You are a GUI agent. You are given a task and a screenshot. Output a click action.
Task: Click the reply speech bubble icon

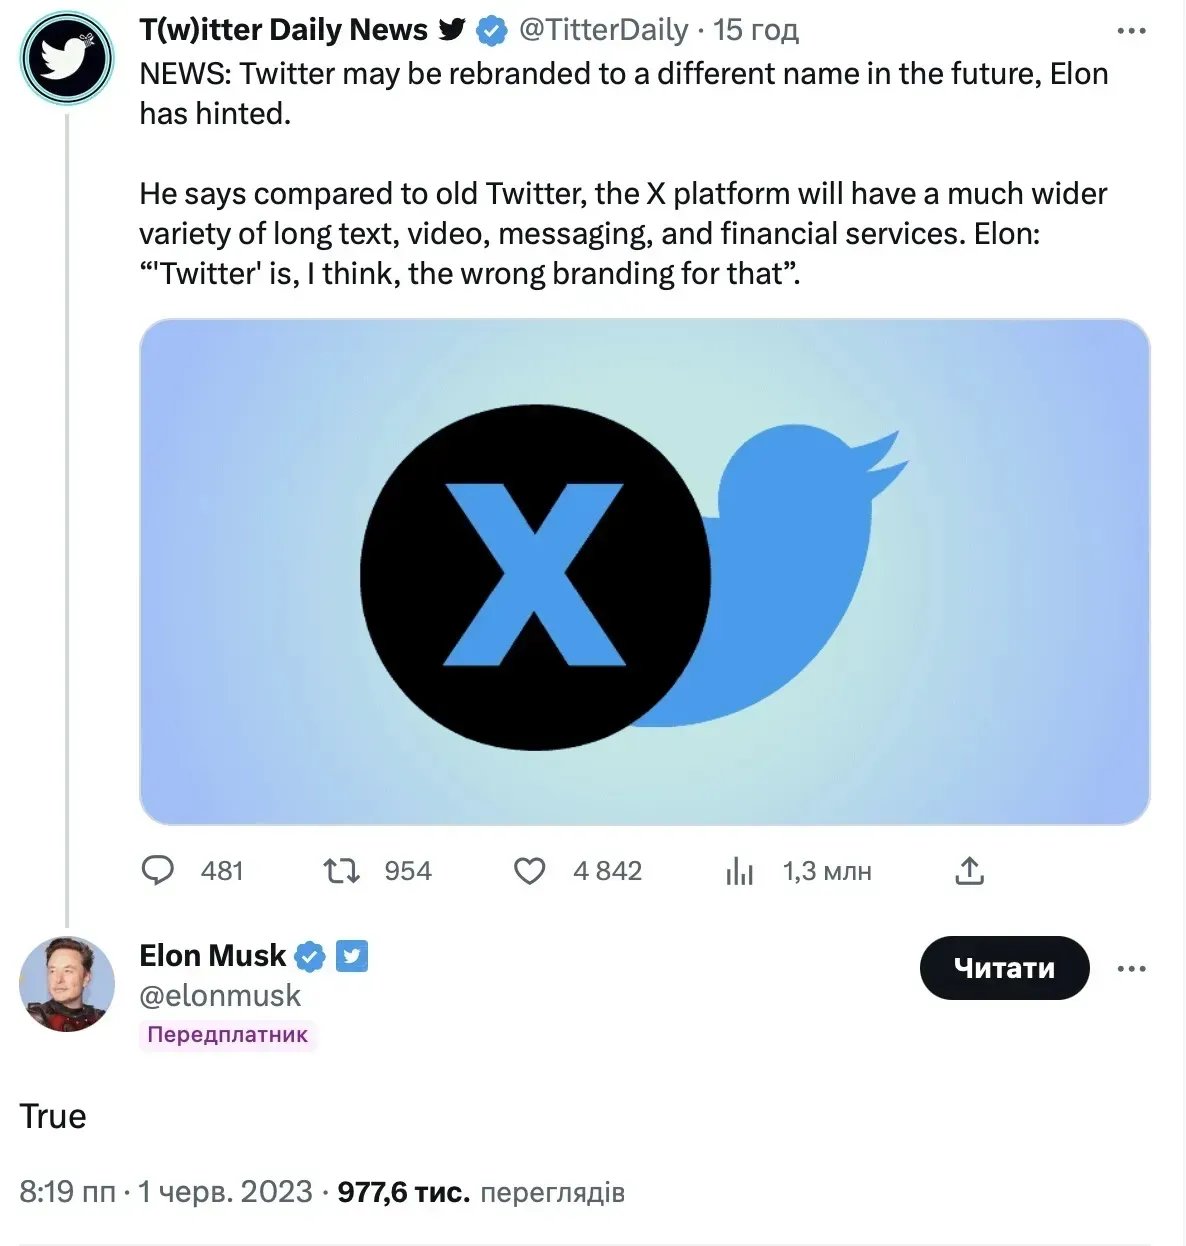pos(158,871)
